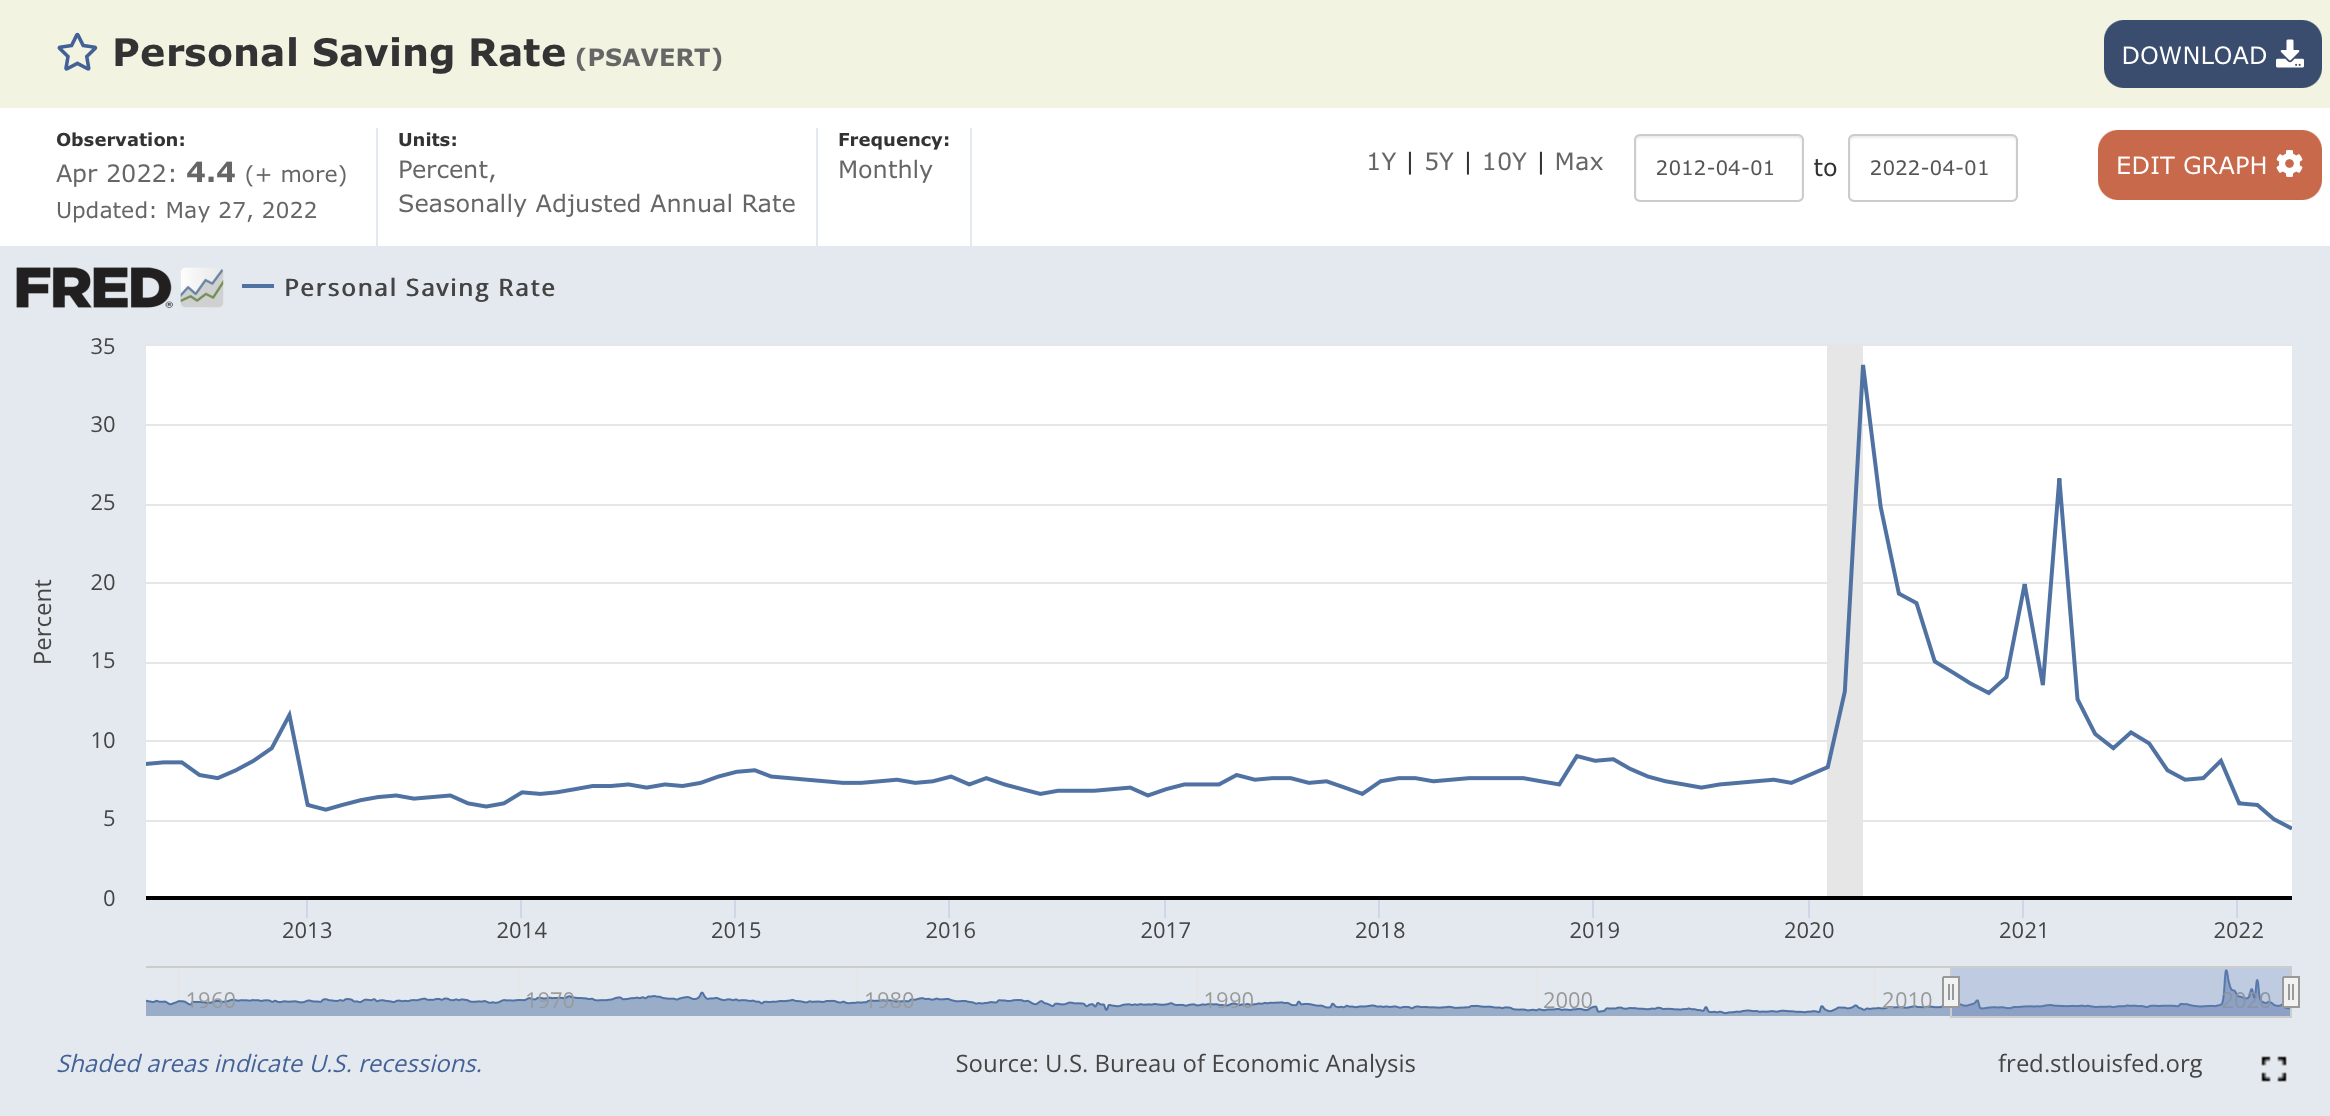Select the 1Y range option
This screenshot has width=2330, height=1116.
(1380, 162)
